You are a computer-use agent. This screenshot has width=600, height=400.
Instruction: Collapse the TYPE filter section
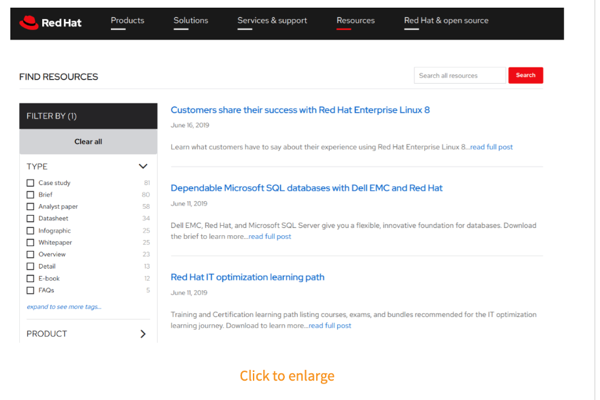point(143,166)
